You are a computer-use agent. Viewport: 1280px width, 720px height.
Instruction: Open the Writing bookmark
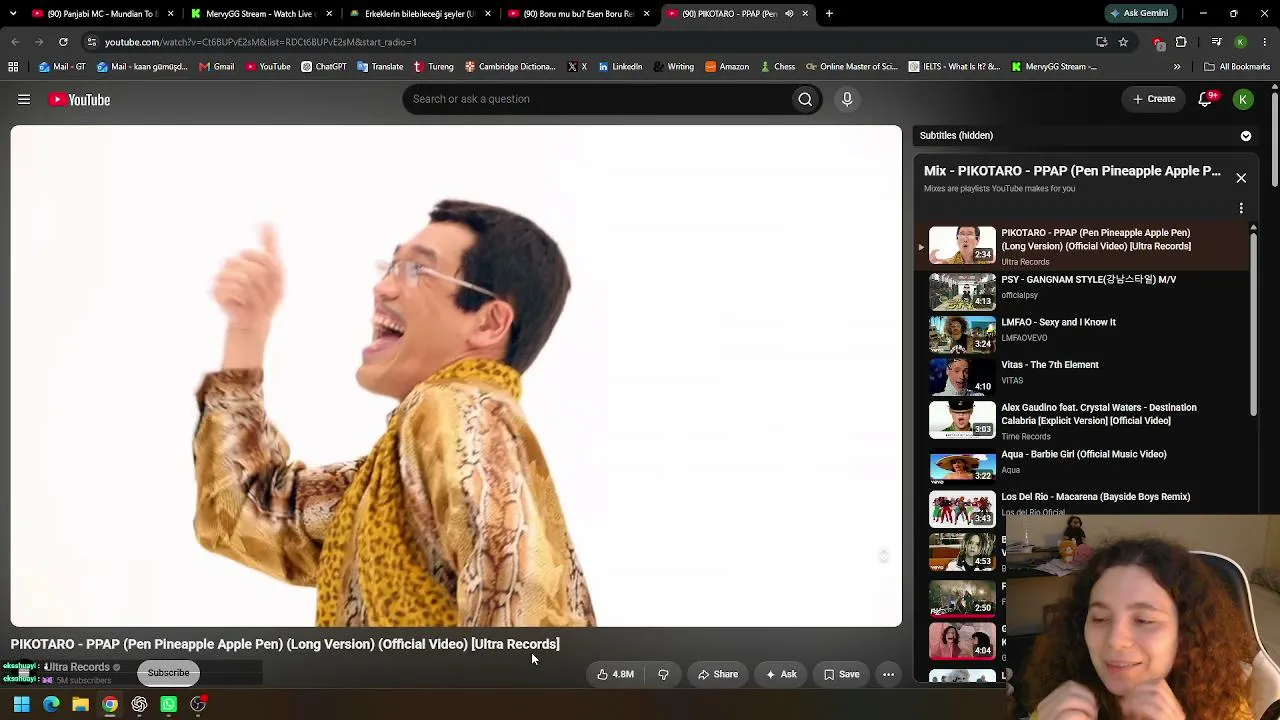pos(673,67)
